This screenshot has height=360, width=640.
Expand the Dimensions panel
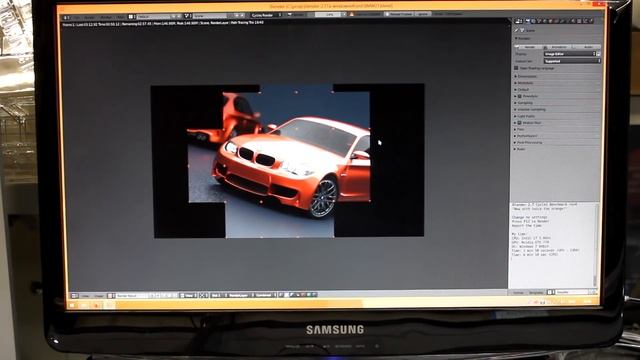(527, 76)
